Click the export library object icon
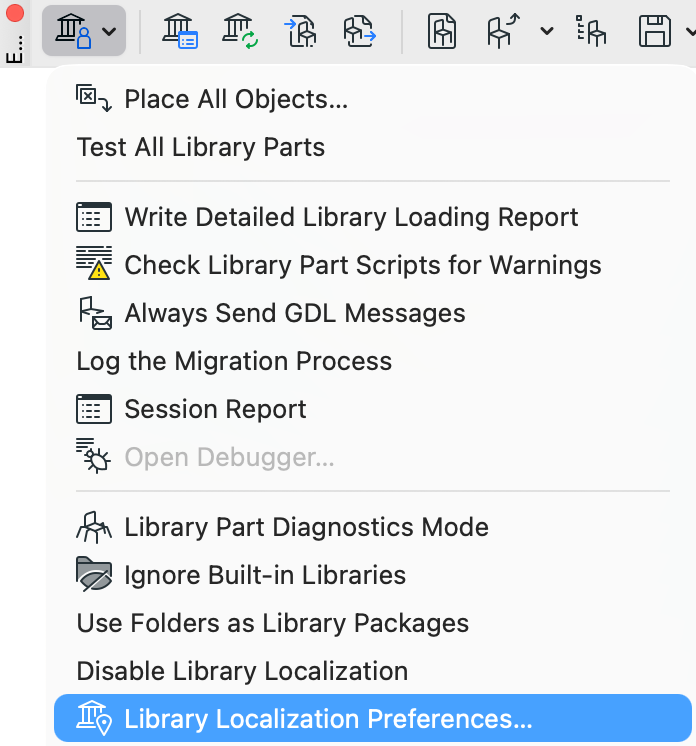This screenshot has height=746, width=696. pyautogui.click(x=359, y=31)
